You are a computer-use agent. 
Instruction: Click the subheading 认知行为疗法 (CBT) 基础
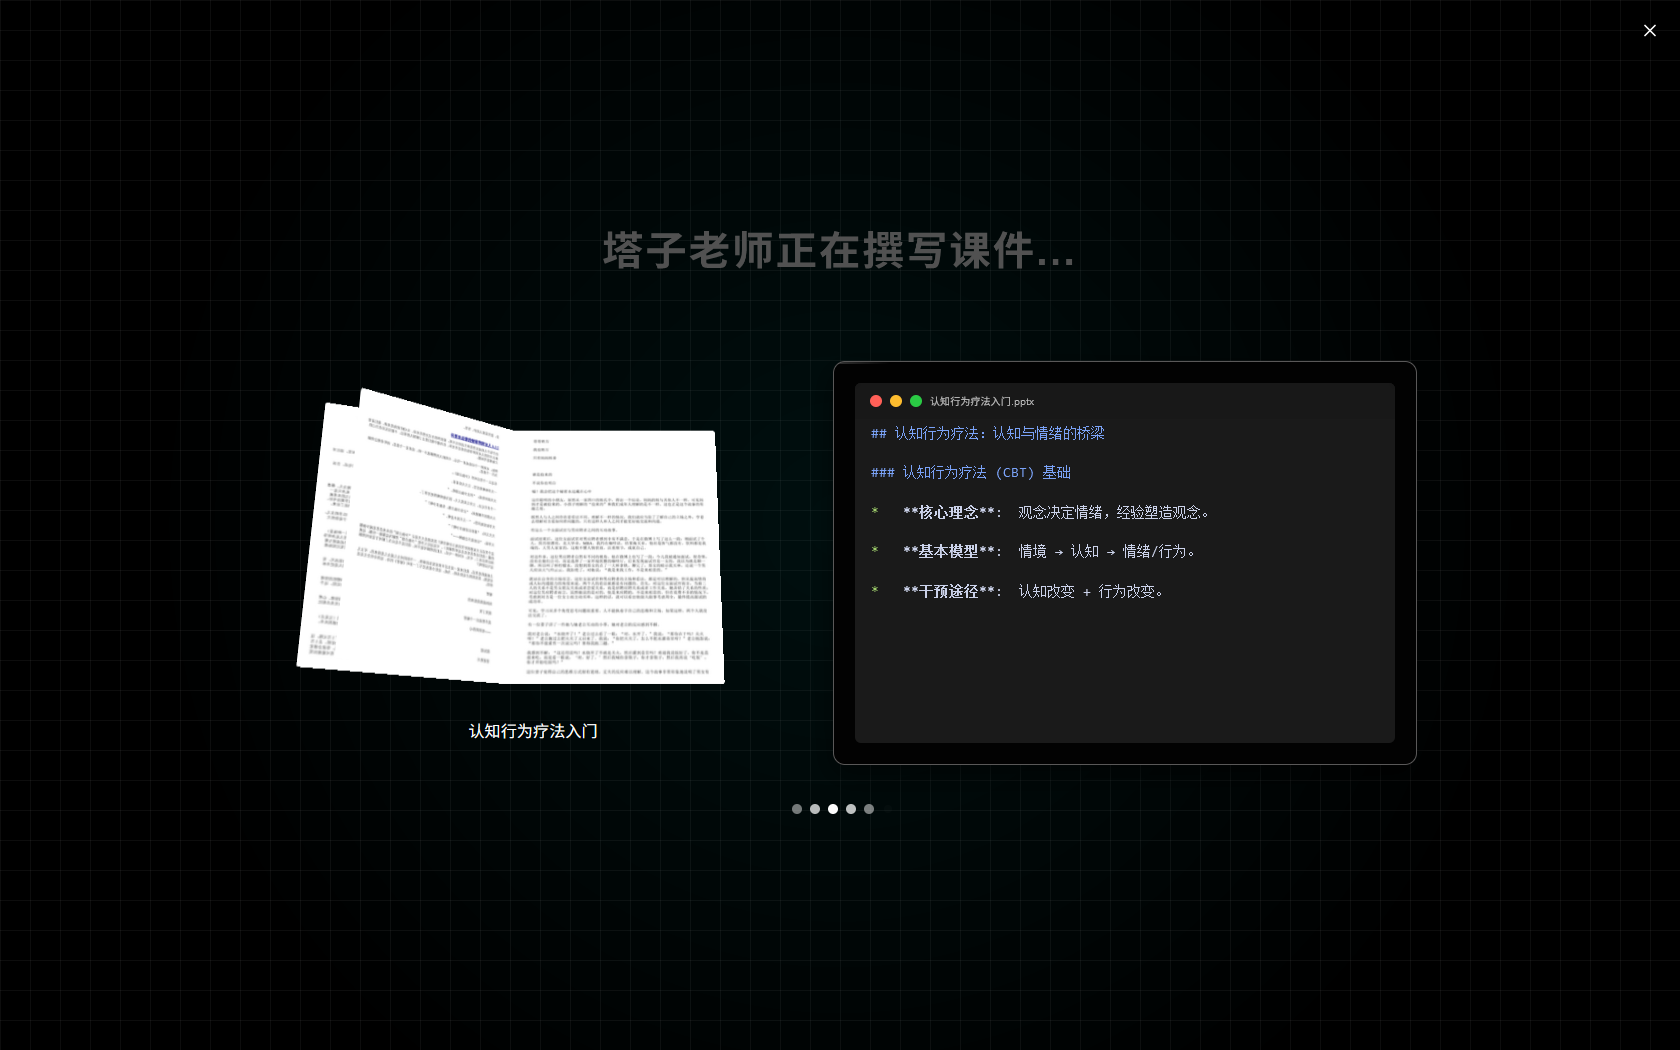click(x=971, y=472)
